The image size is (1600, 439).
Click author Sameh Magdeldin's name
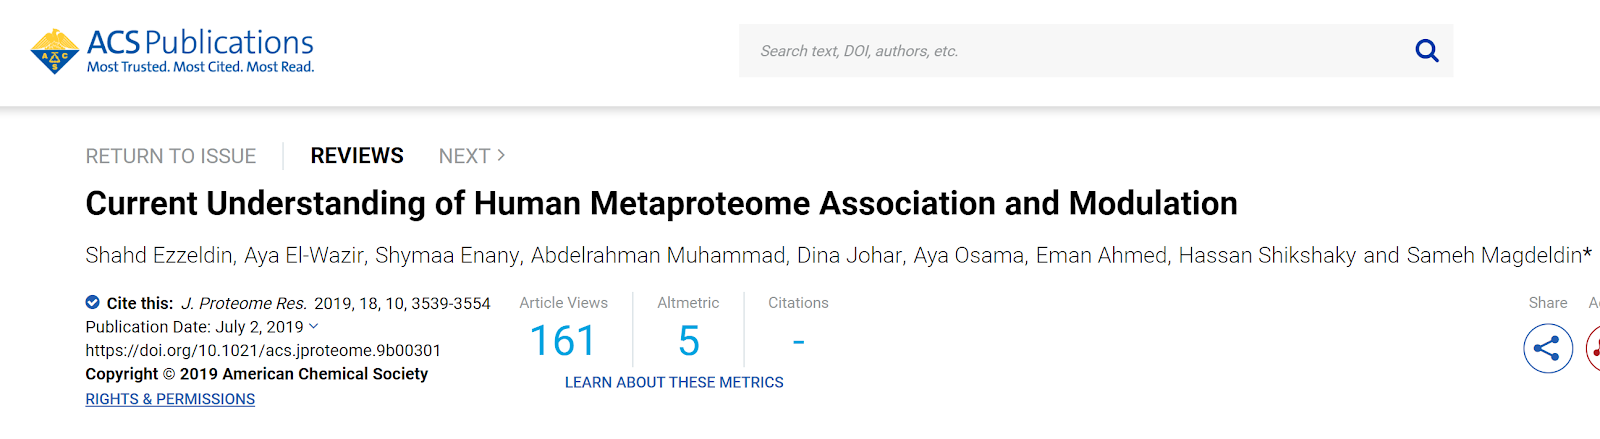(x=1494, y=255)
